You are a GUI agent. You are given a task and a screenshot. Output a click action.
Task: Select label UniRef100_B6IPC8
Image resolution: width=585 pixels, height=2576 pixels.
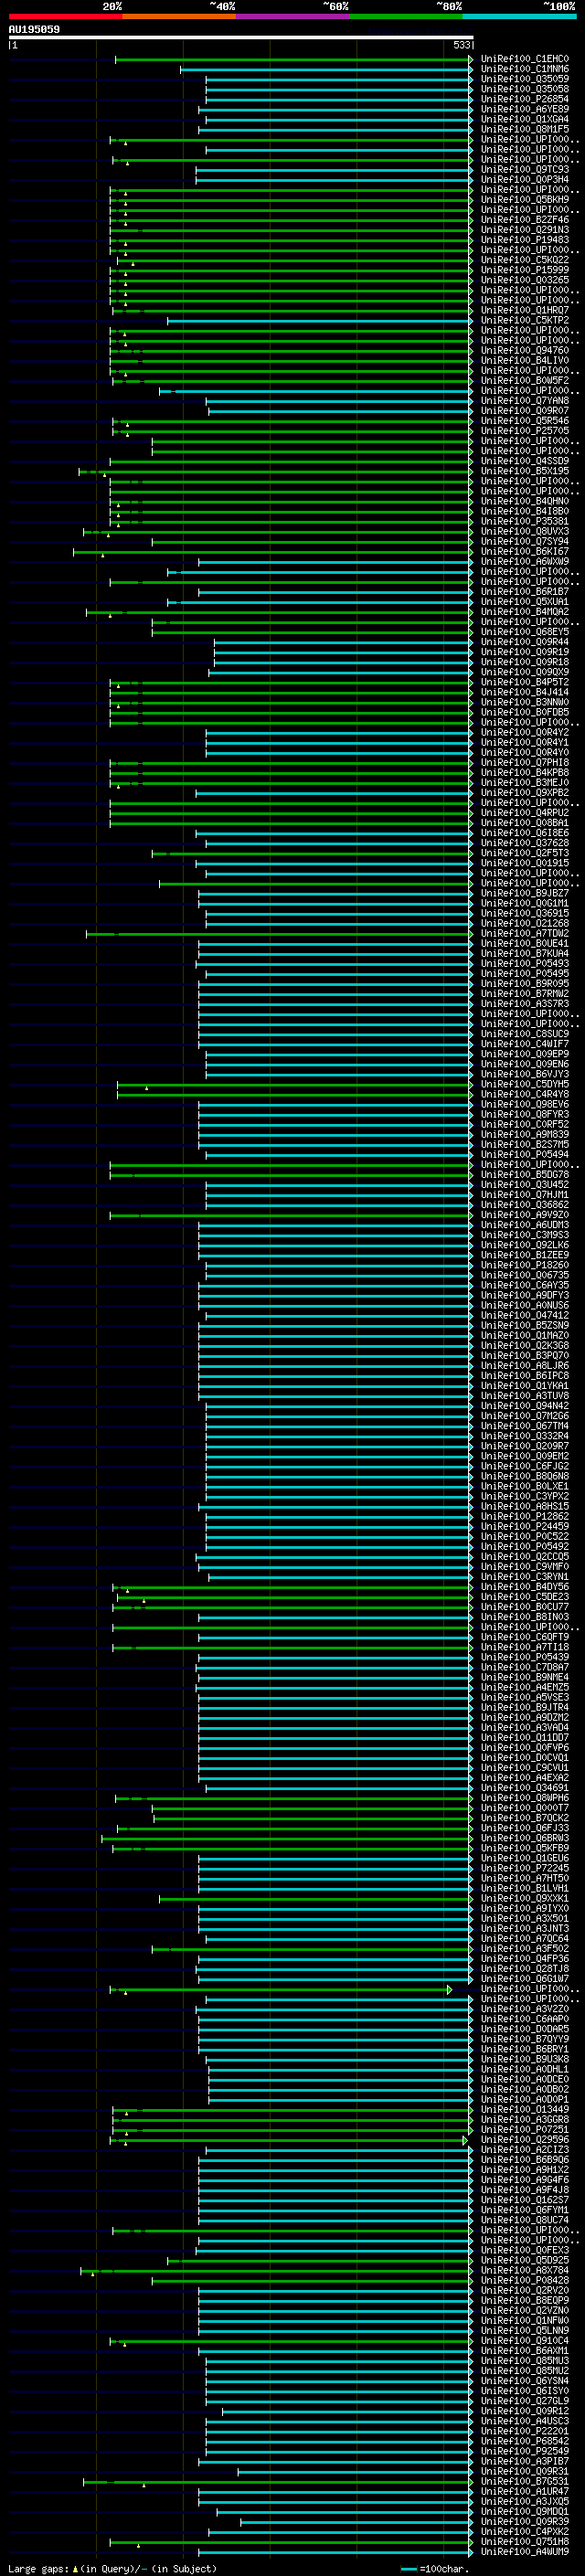pos(524,1376)
